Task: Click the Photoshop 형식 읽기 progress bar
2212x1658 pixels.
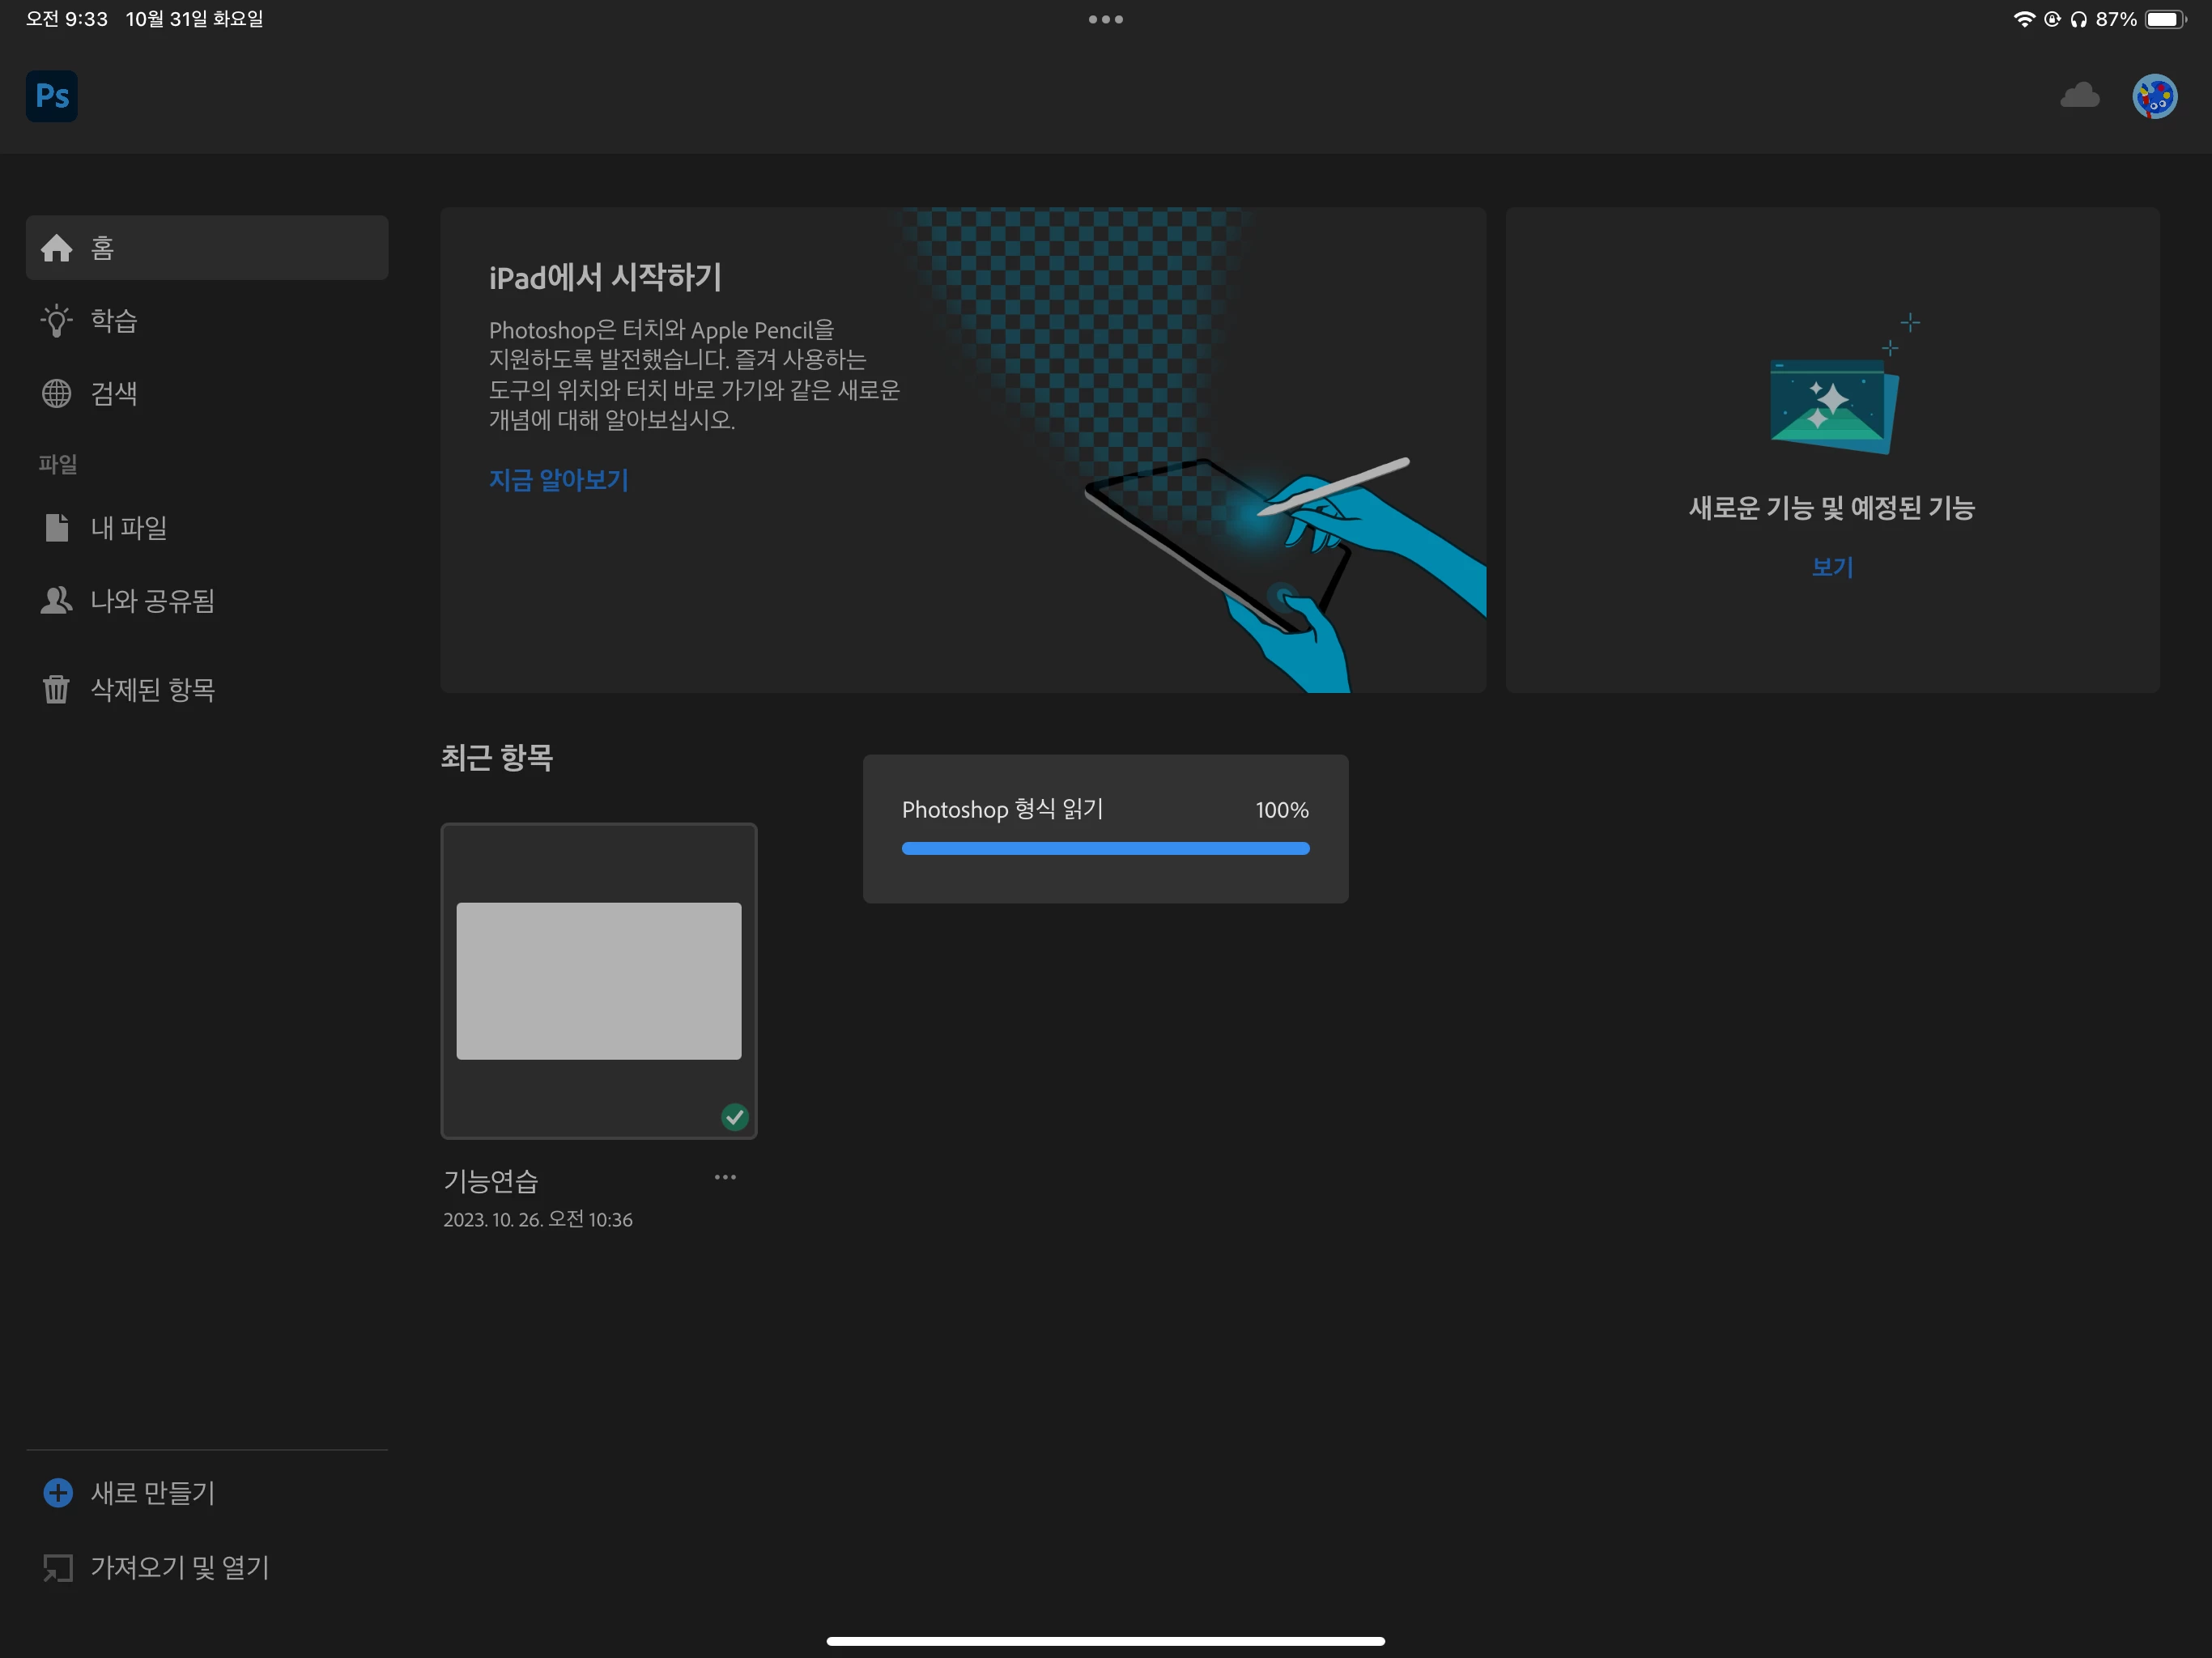Action: 1105,848
